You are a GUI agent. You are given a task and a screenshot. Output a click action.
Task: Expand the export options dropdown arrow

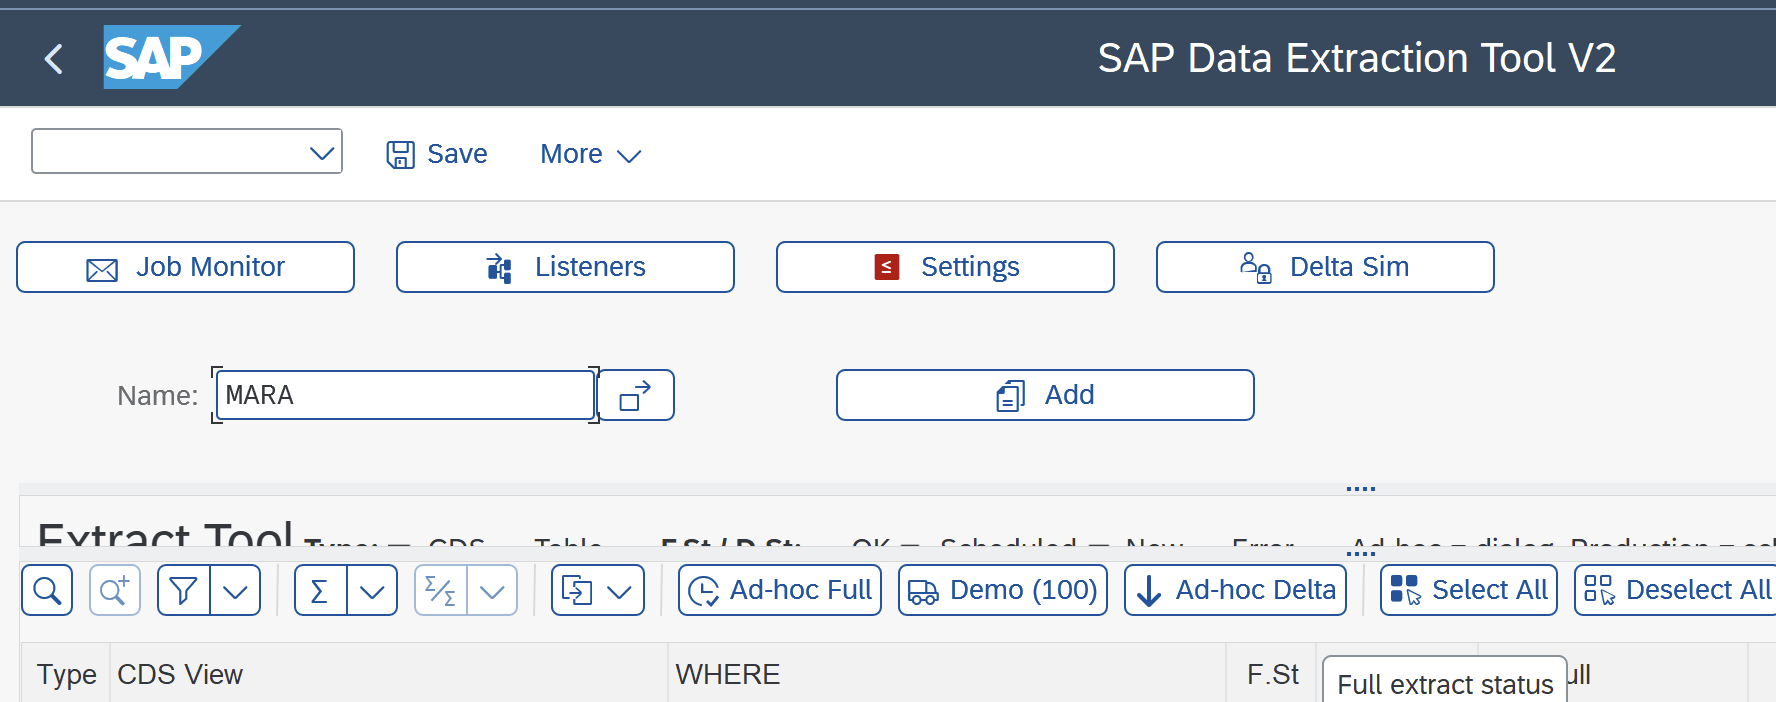pyautogui.click(x=620, y=590)
